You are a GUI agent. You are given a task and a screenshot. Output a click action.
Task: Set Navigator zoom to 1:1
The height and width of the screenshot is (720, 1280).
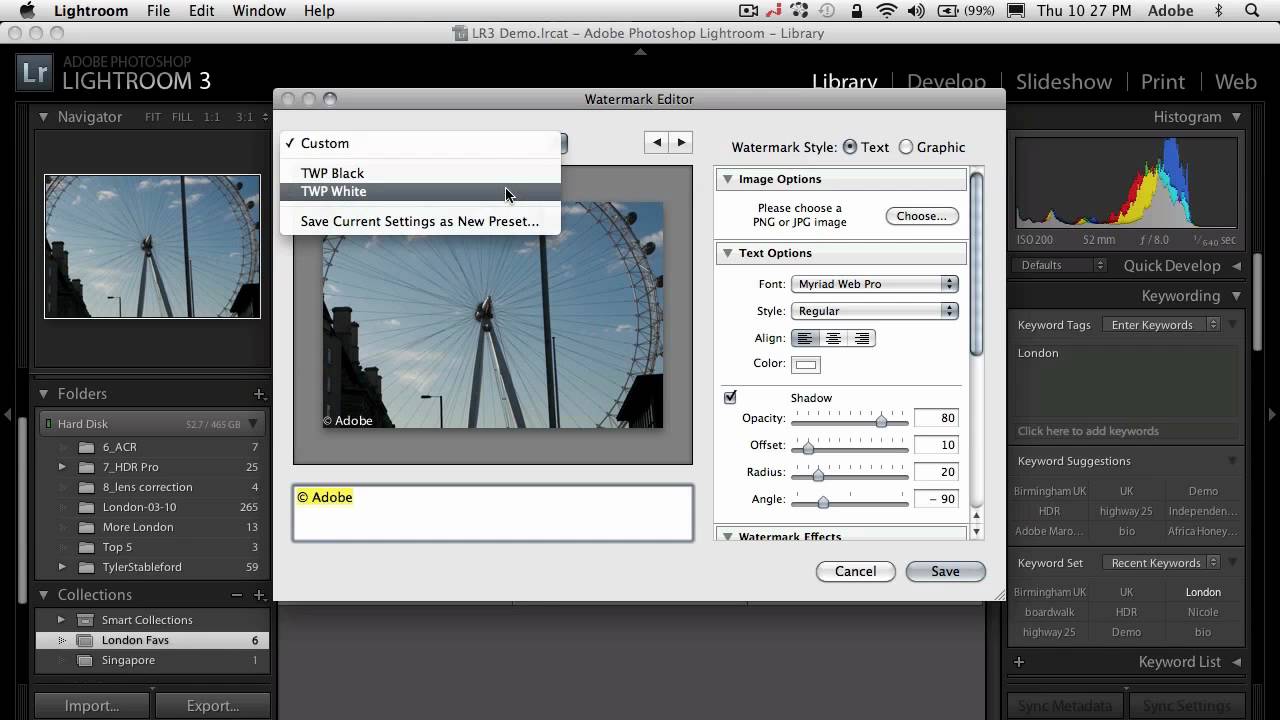(212, 117)
